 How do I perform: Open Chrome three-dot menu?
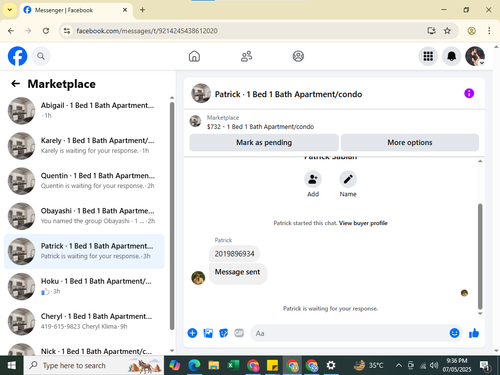489,31
